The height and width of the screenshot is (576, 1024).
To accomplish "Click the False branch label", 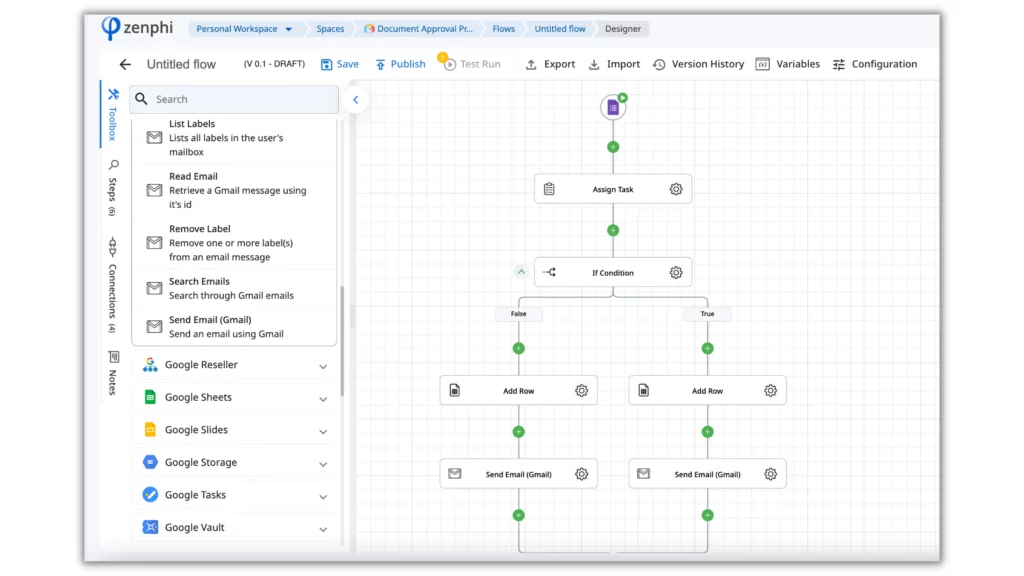I will (519, 314).
